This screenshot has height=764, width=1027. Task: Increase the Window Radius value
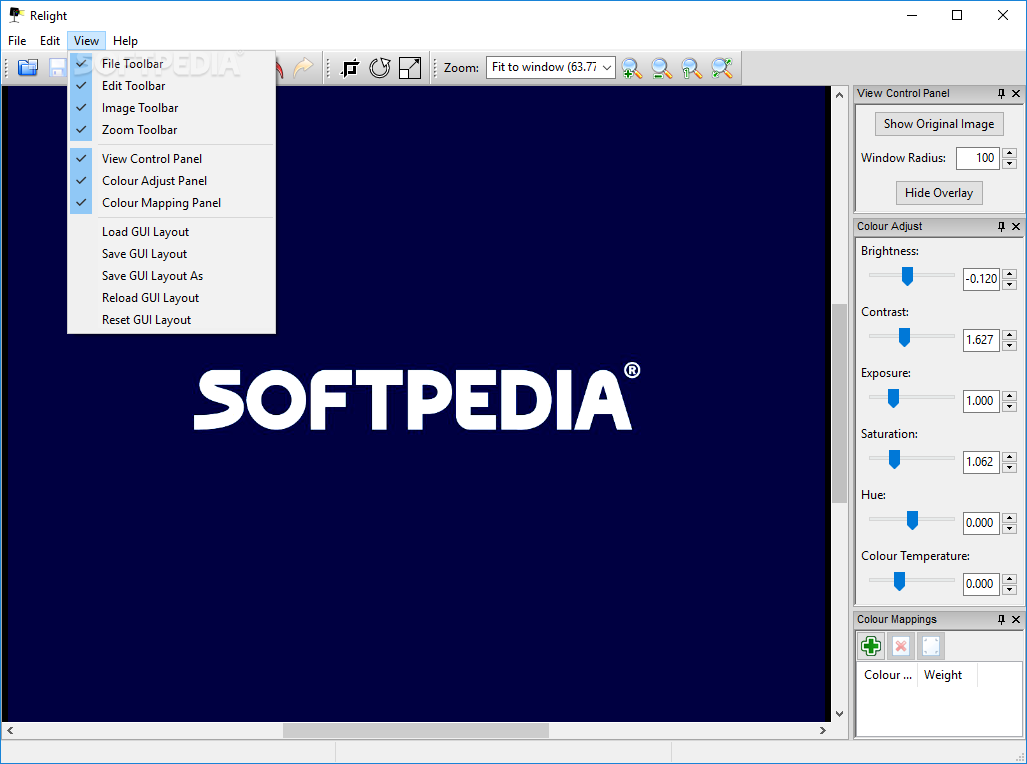(1009, 153)
